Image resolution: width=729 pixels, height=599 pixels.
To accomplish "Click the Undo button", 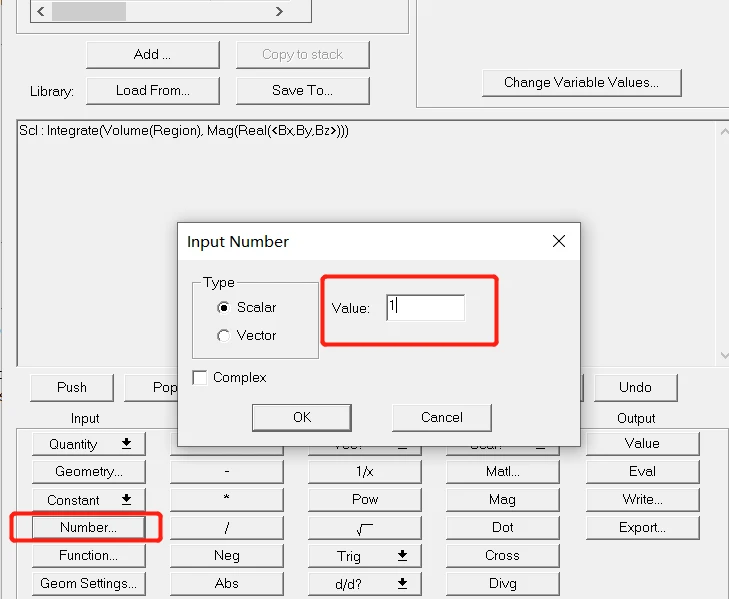I will click(636, 387).
